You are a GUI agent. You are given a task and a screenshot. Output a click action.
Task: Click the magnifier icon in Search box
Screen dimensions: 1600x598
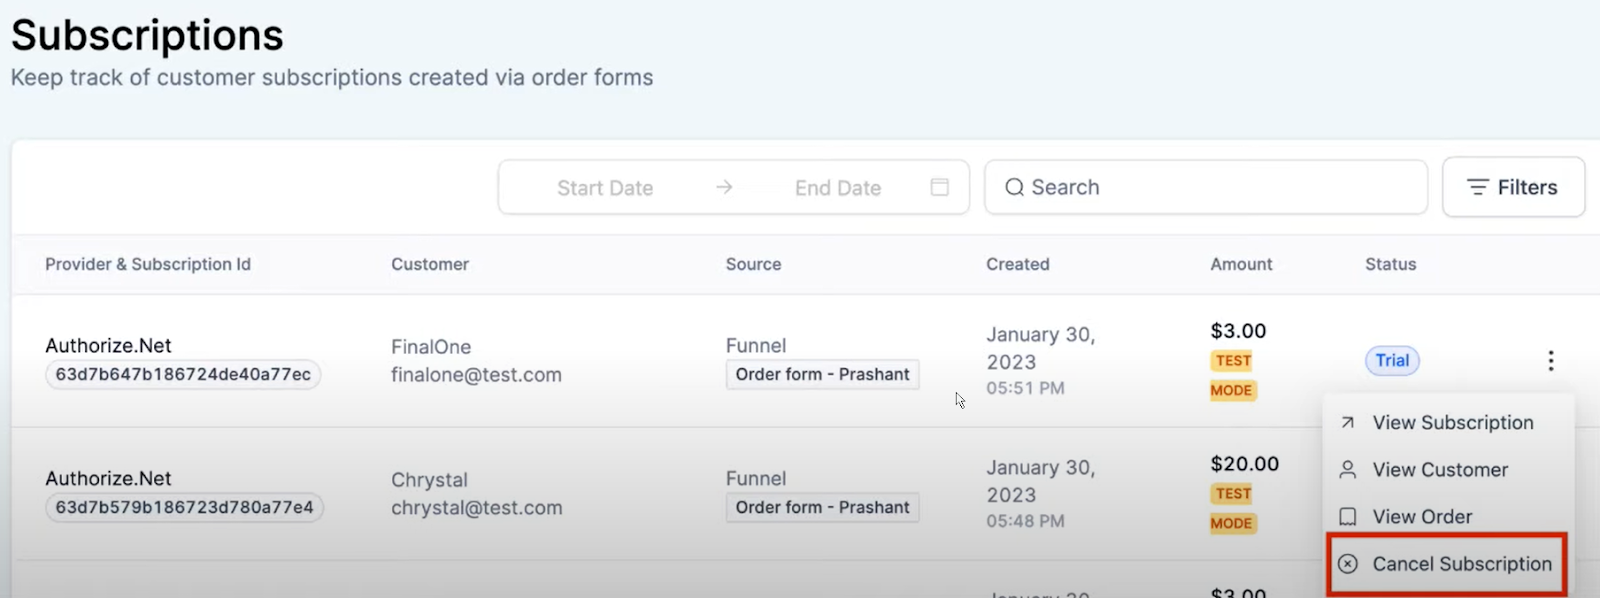point(1014,187)
